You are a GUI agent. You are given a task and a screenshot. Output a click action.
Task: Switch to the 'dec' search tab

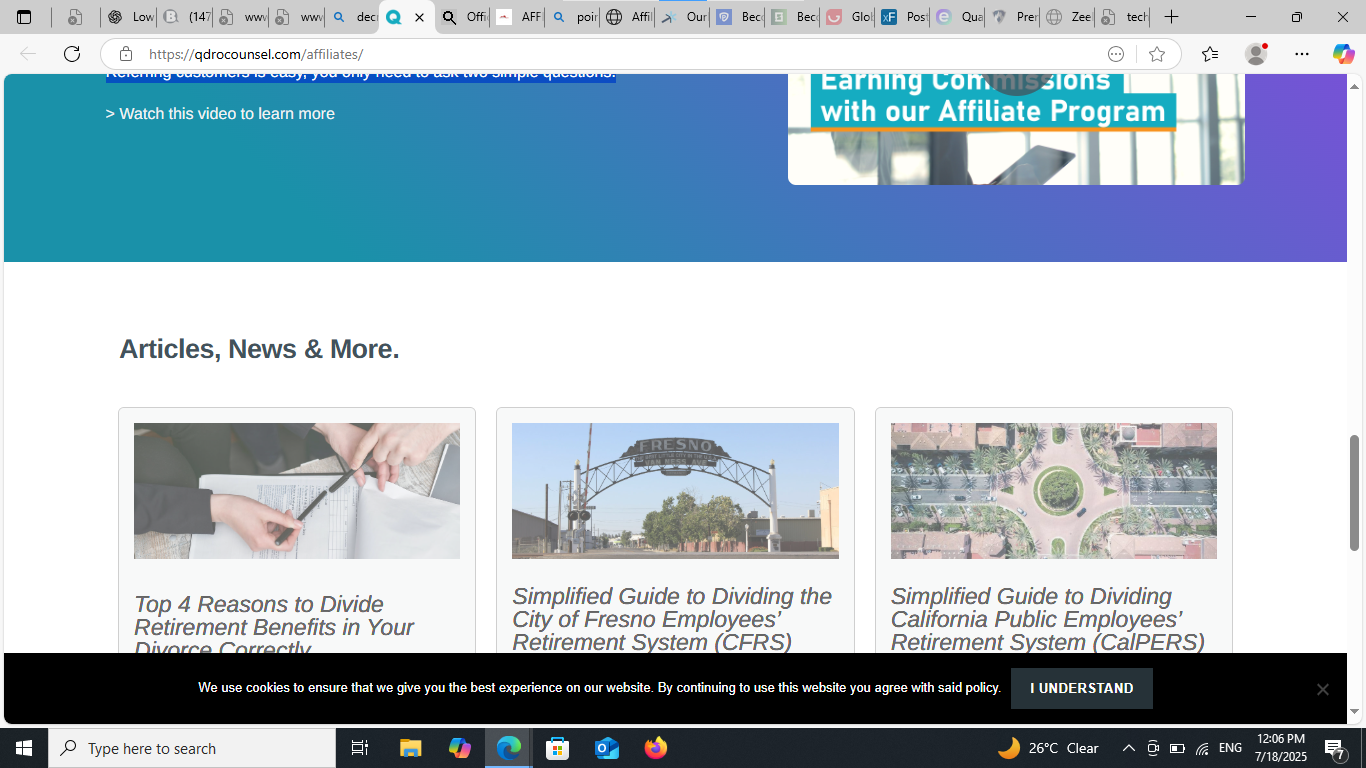[x=353, y=17]
